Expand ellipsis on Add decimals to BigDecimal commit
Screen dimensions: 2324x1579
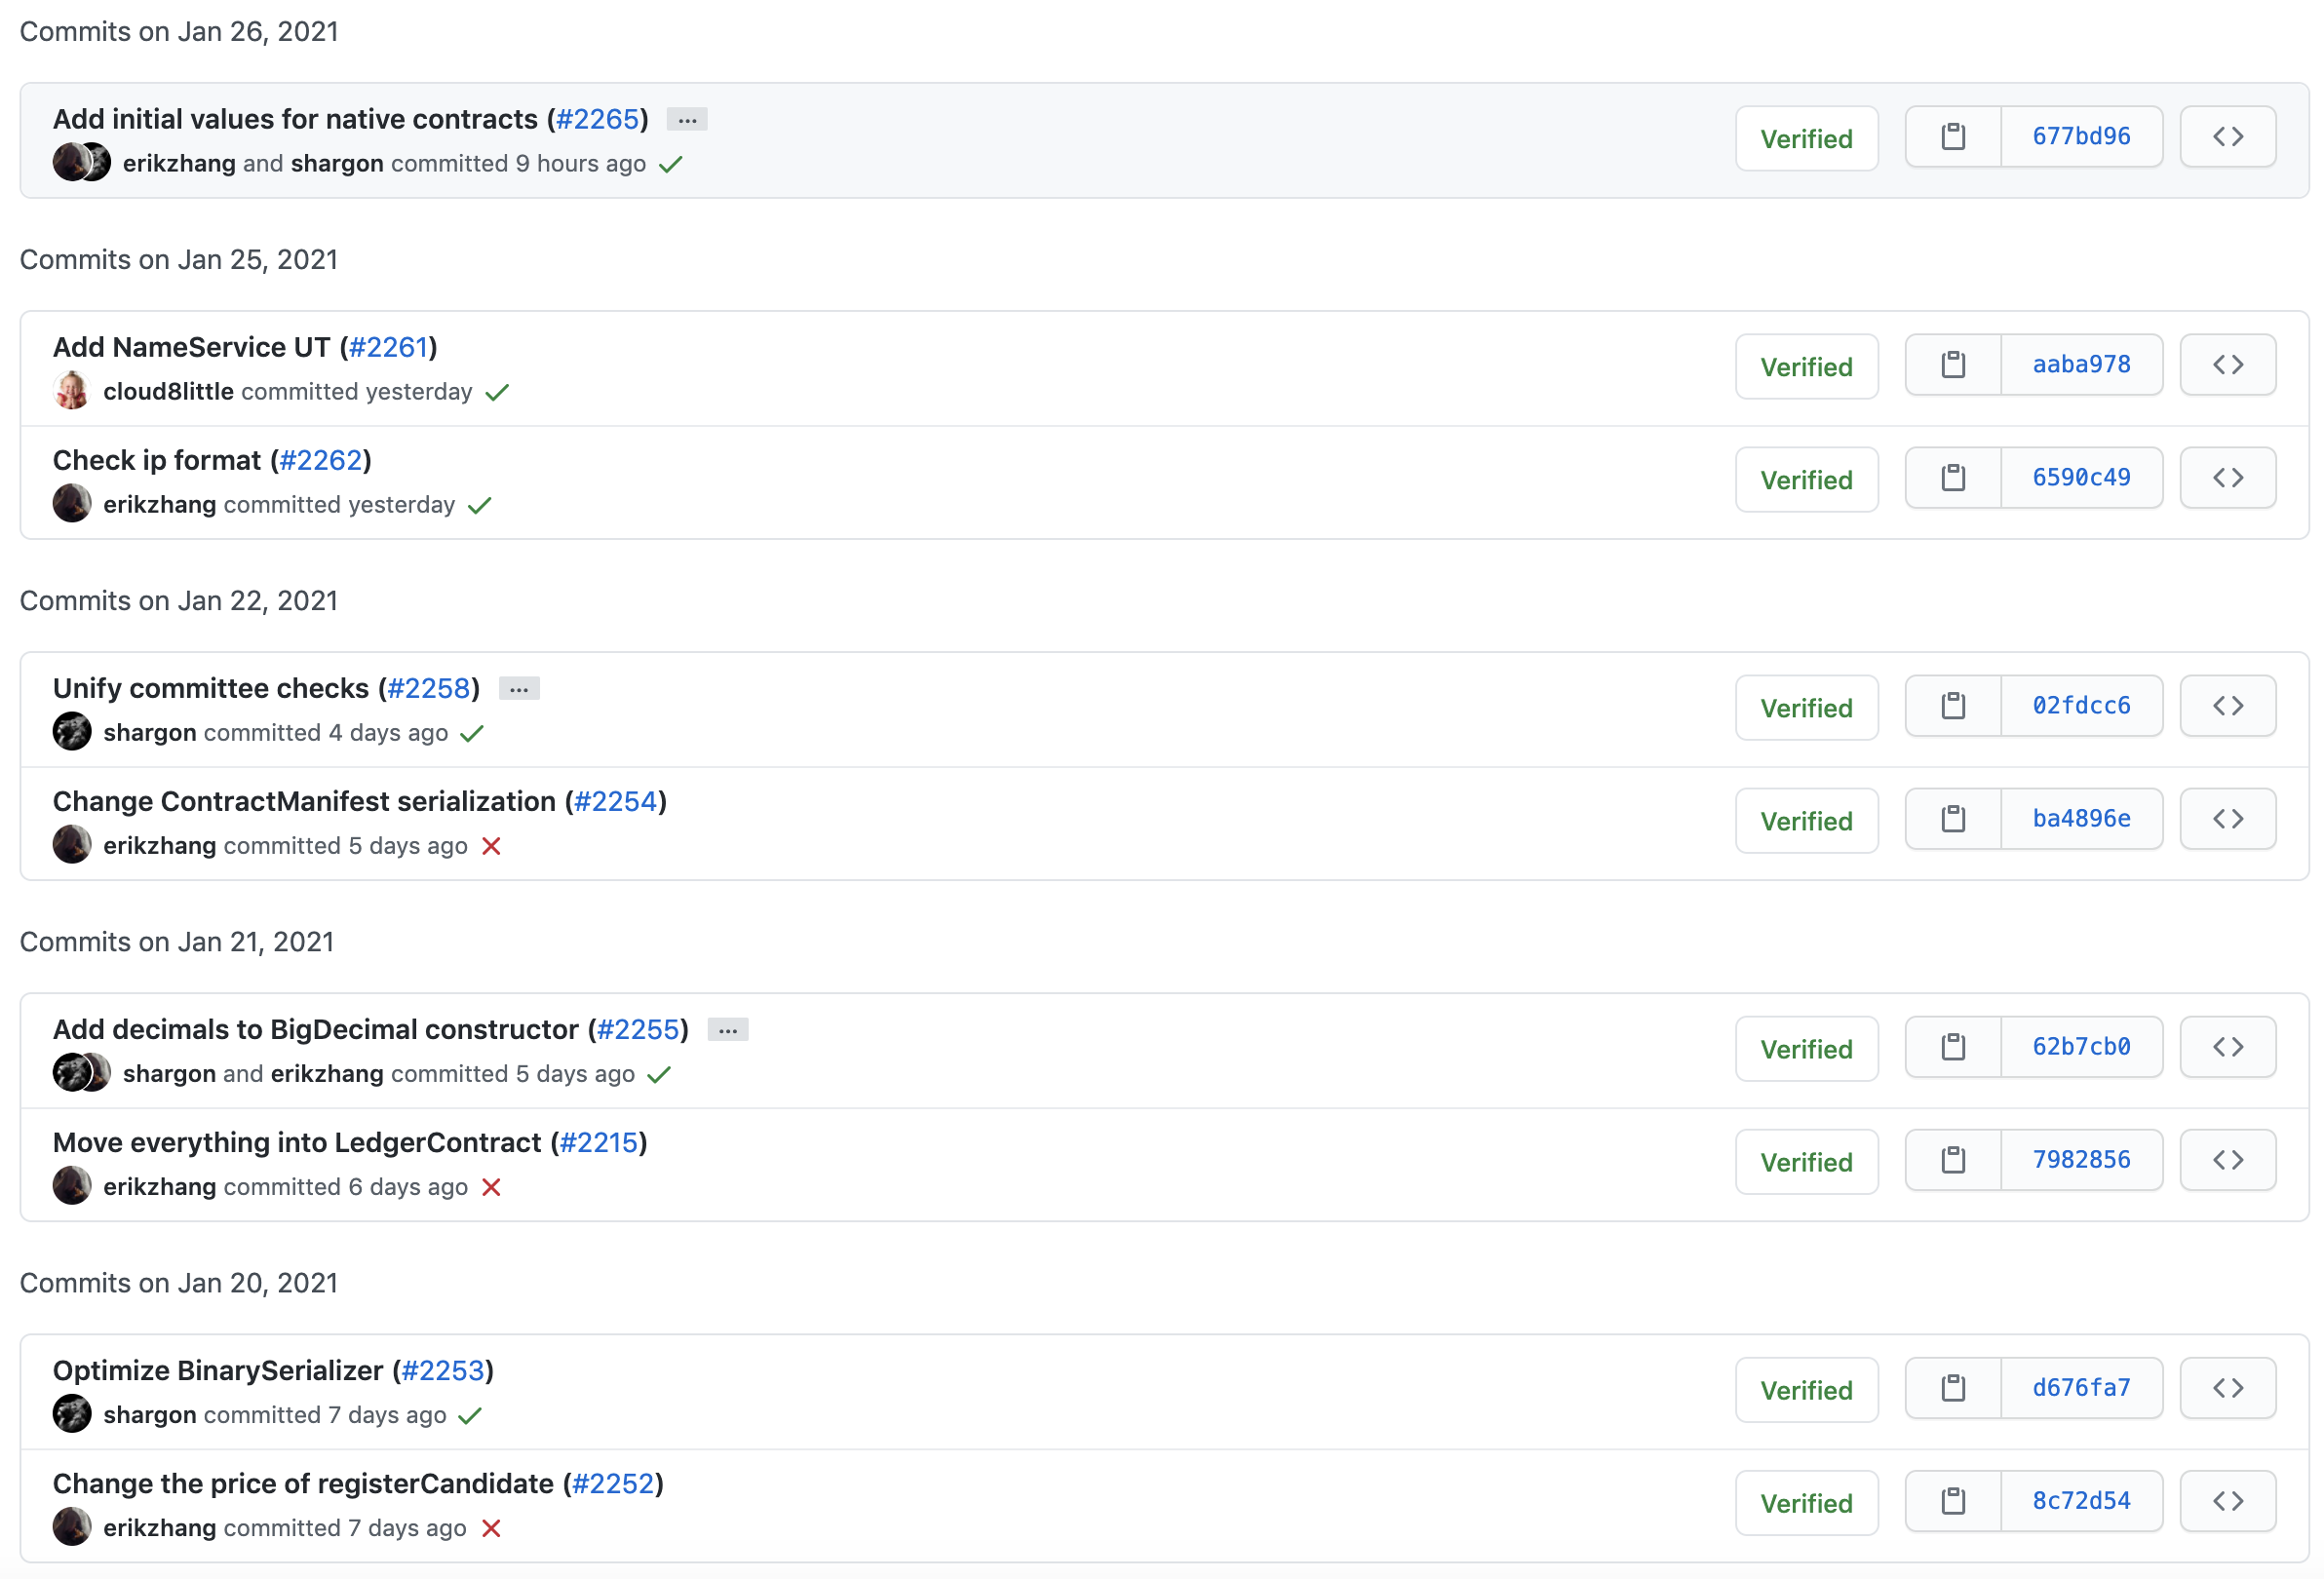click(727, 1030)
